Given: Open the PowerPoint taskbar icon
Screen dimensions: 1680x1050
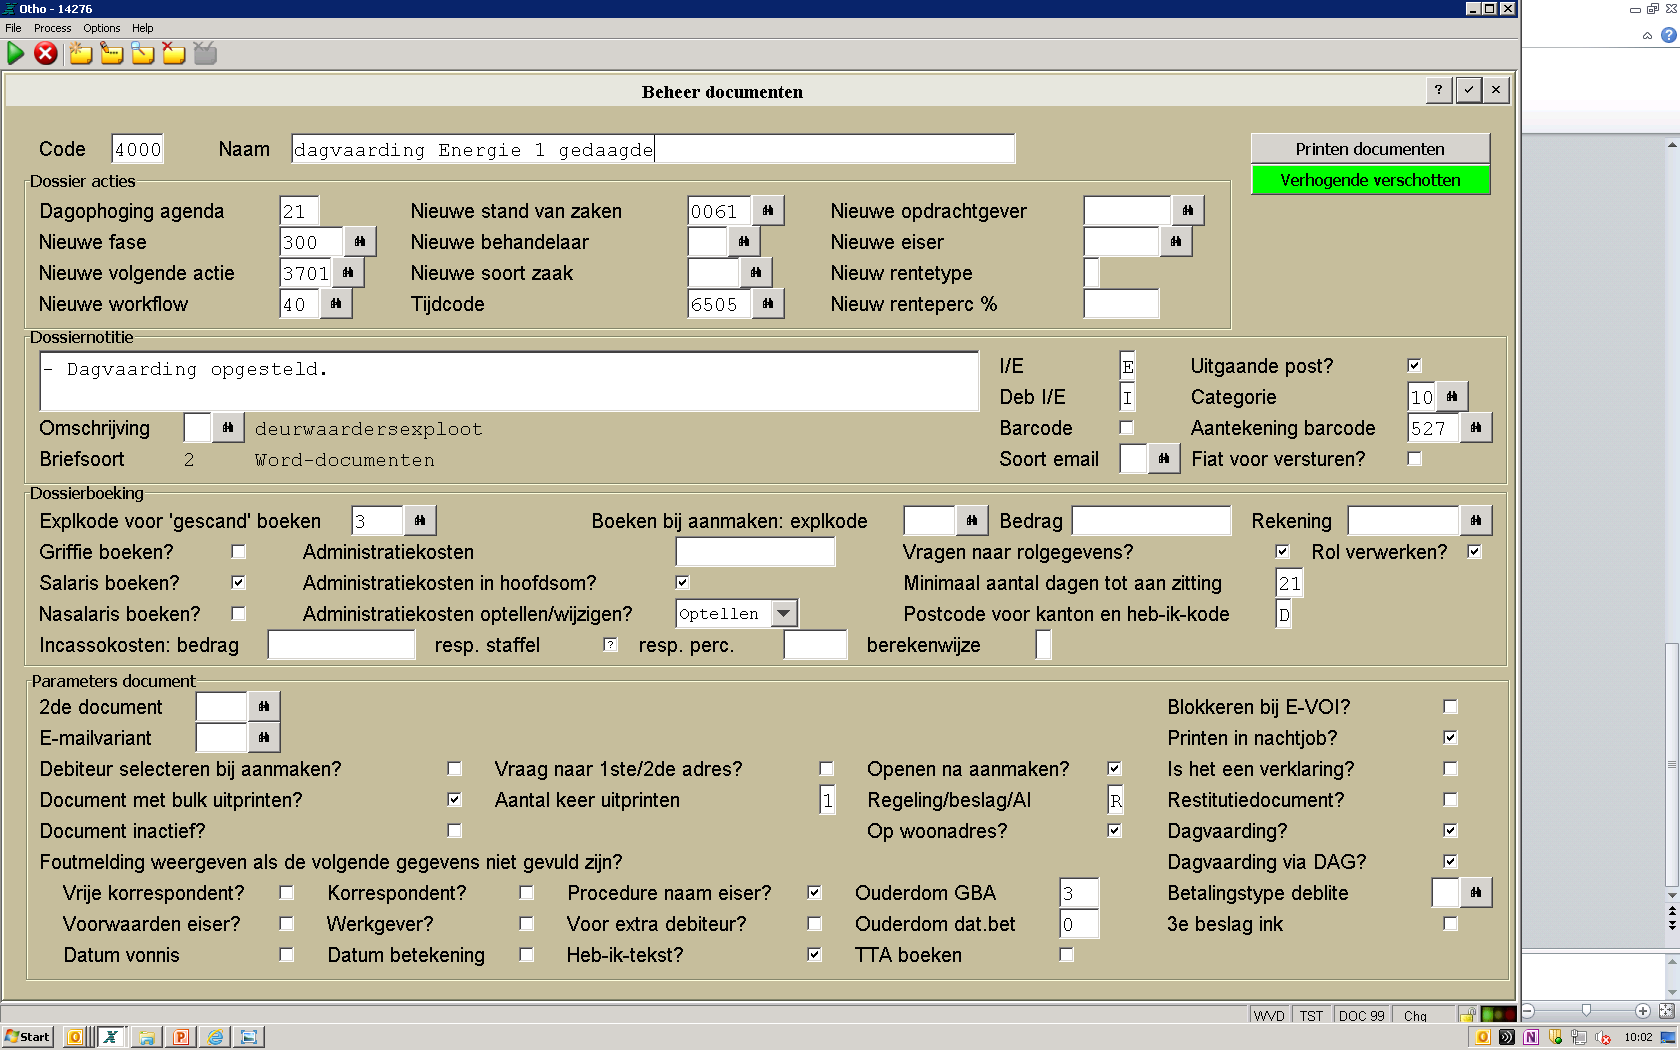Looking at the screenshot, I should click(x=181, y=1037).
